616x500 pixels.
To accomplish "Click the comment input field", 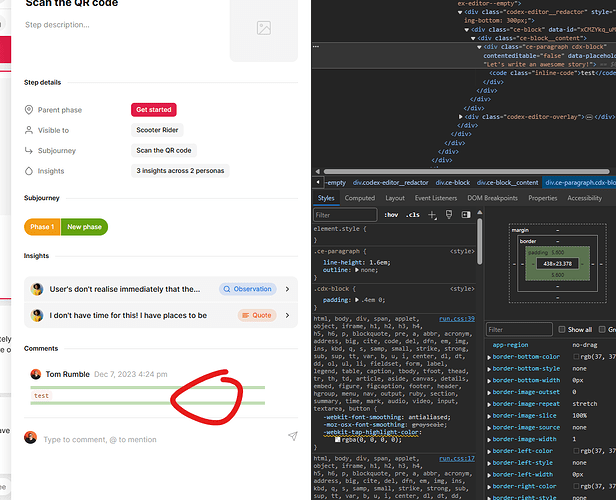I will pyautogui.click(x=163, y=440).
